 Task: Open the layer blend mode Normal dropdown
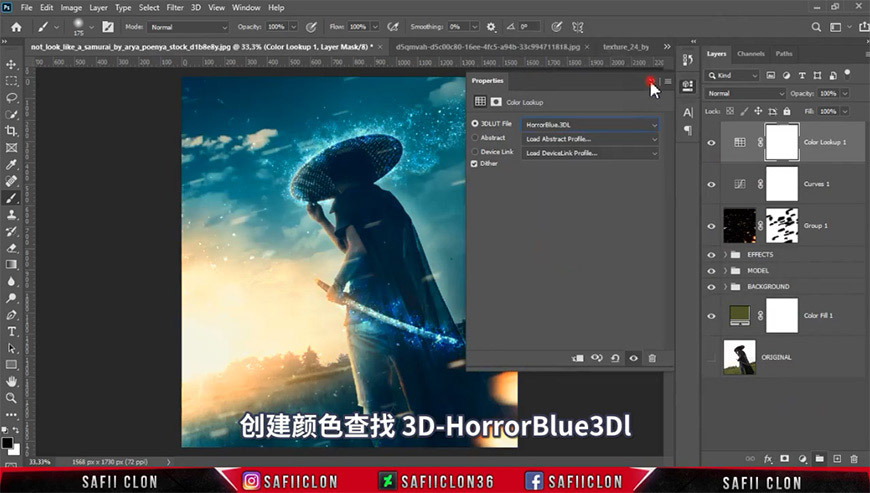(745, 93)
